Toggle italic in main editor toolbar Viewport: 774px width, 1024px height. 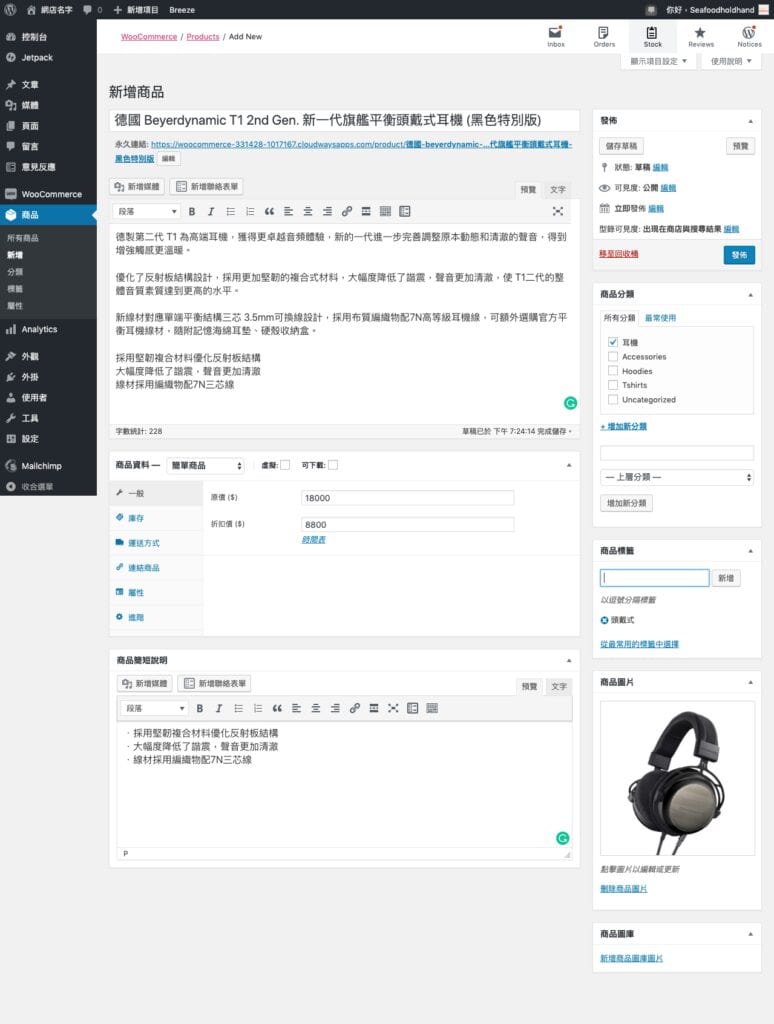pyautogui.click(x=210, y=212)
